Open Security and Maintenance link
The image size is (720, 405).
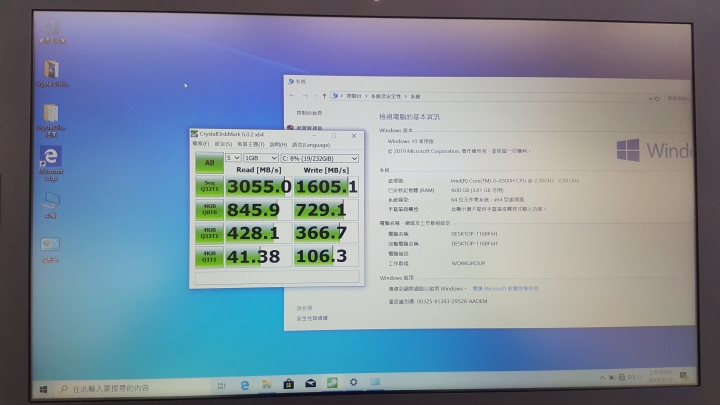pyautogui.click(x=312, y=318)
